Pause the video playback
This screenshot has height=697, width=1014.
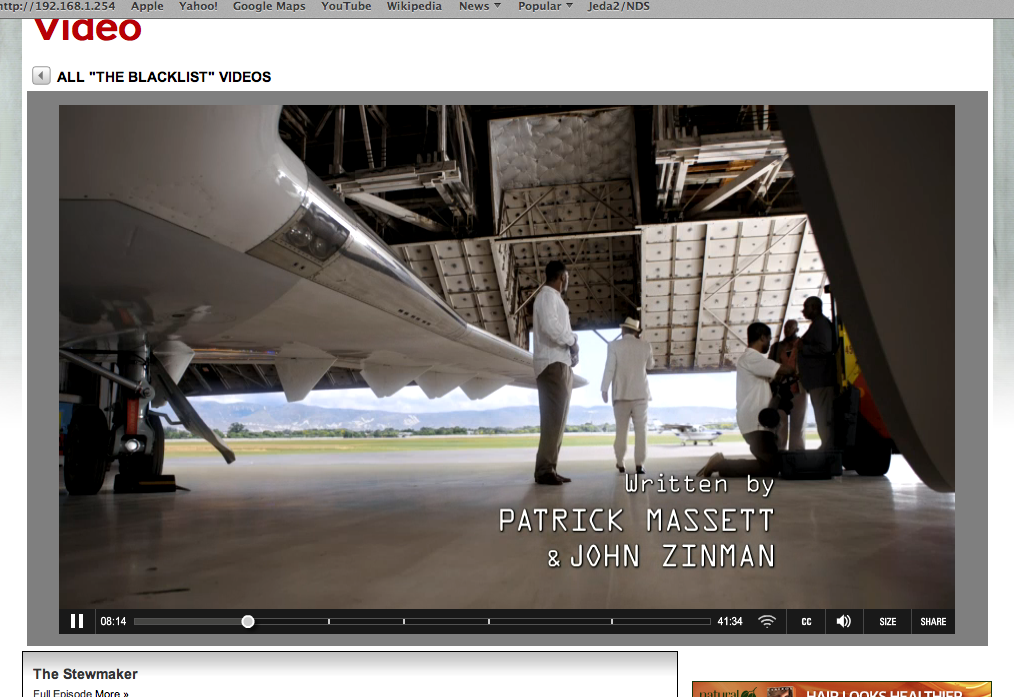(77, 621)
